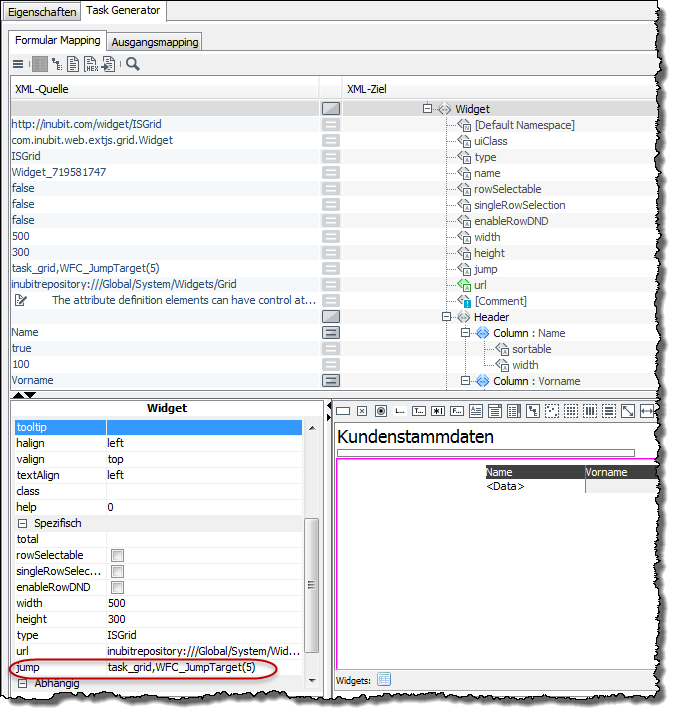
Task: Switch to the Ausgangsmapping tab
Action: pos(155,42)
